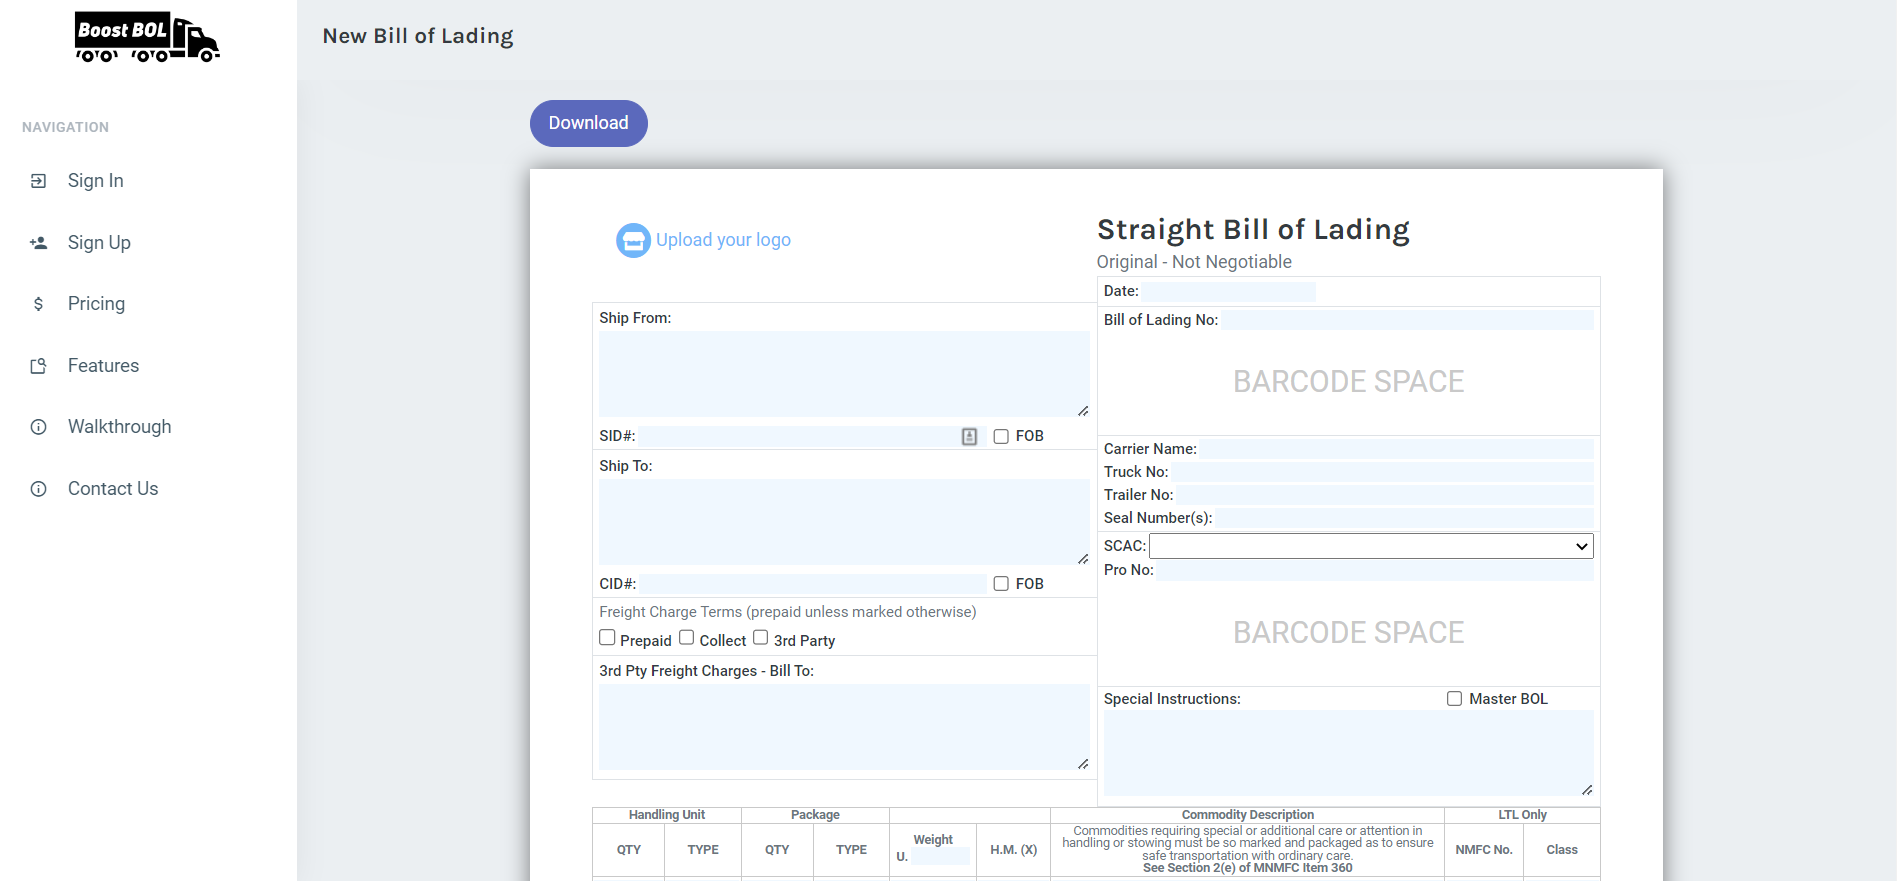1897x881 pixels.
Task: Click the Bill To text area resize handle
Action: point(1083,764)
